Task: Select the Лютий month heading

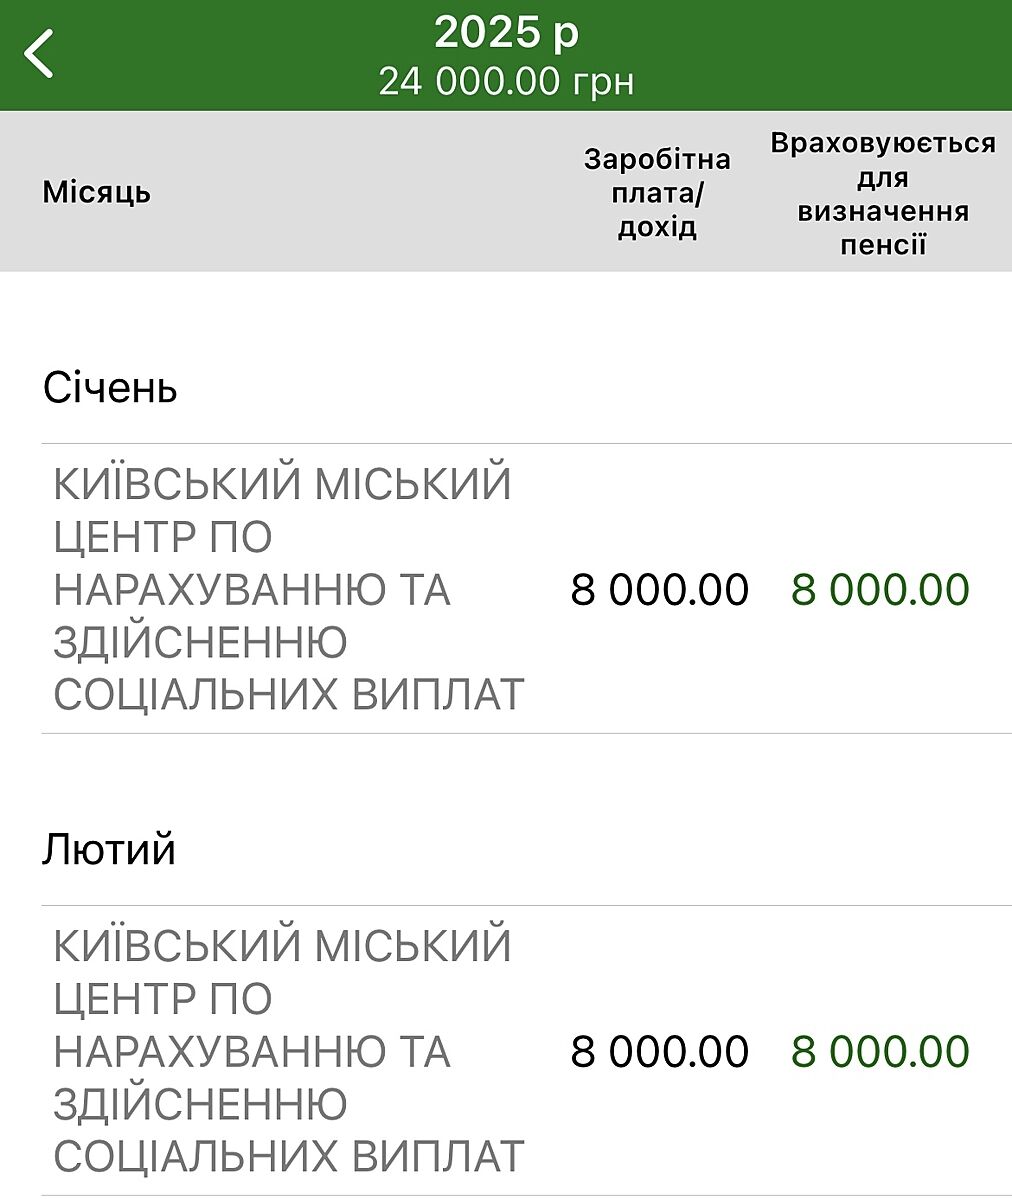Action: tap(109, 850)
